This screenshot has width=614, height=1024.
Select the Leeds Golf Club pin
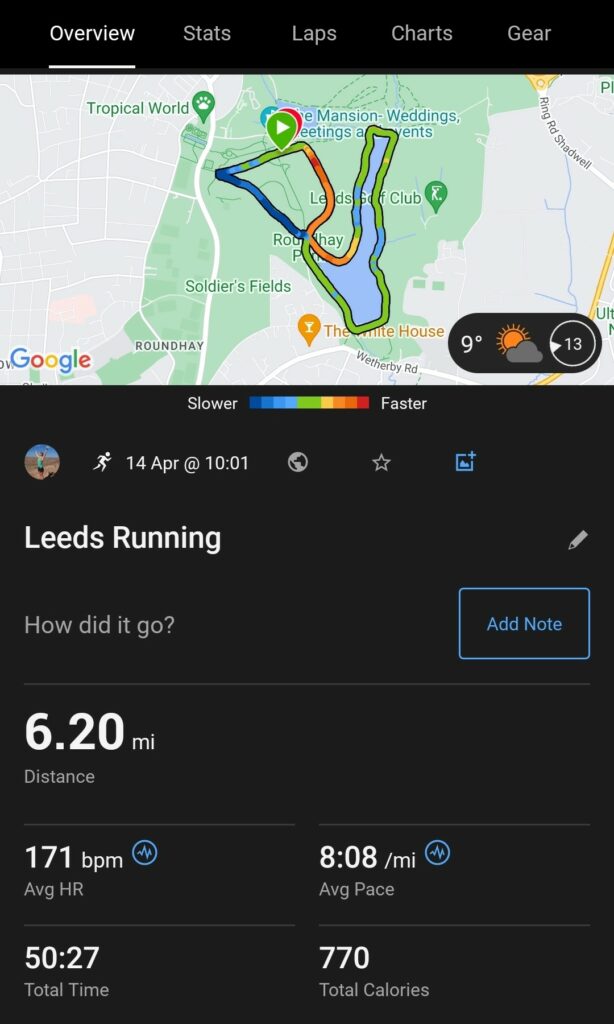tap(435, 194)
